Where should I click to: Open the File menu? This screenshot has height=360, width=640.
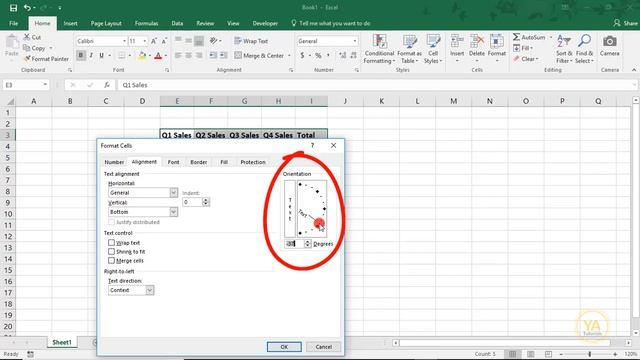pos(13,23)
